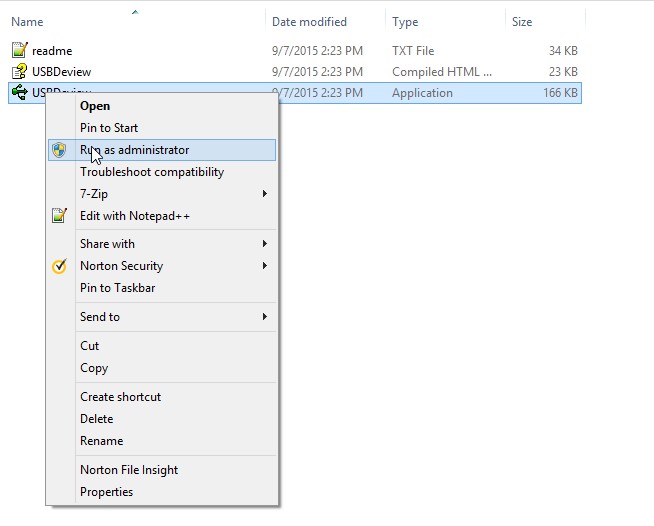
Task: Choose Run as administrator
Action: pos(162,150)
